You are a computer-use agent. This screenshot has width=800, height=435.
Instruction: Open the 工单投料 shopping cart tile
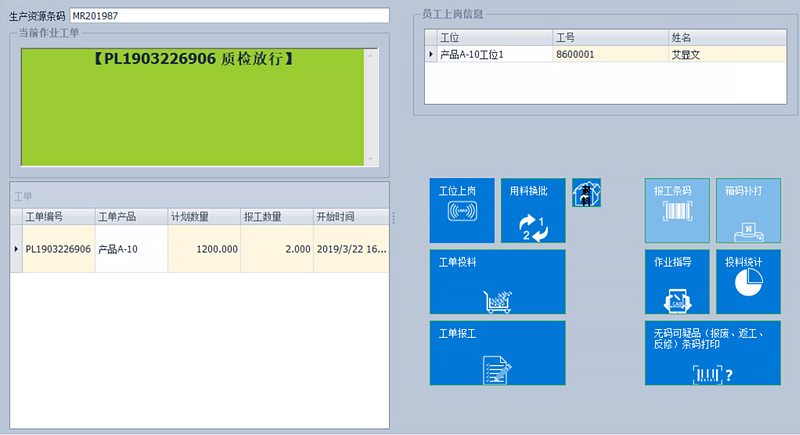click(497, 282)
